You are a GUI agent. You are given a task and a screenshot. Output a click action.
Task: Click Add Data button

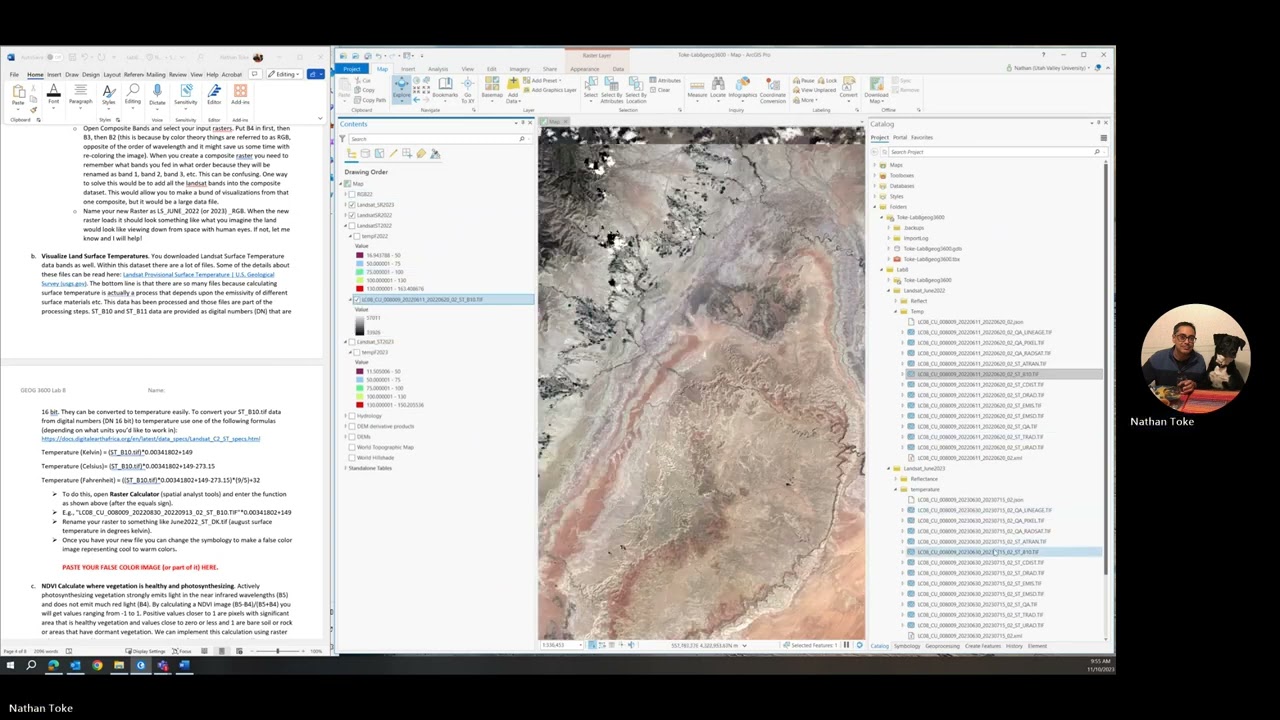[514, 89]
